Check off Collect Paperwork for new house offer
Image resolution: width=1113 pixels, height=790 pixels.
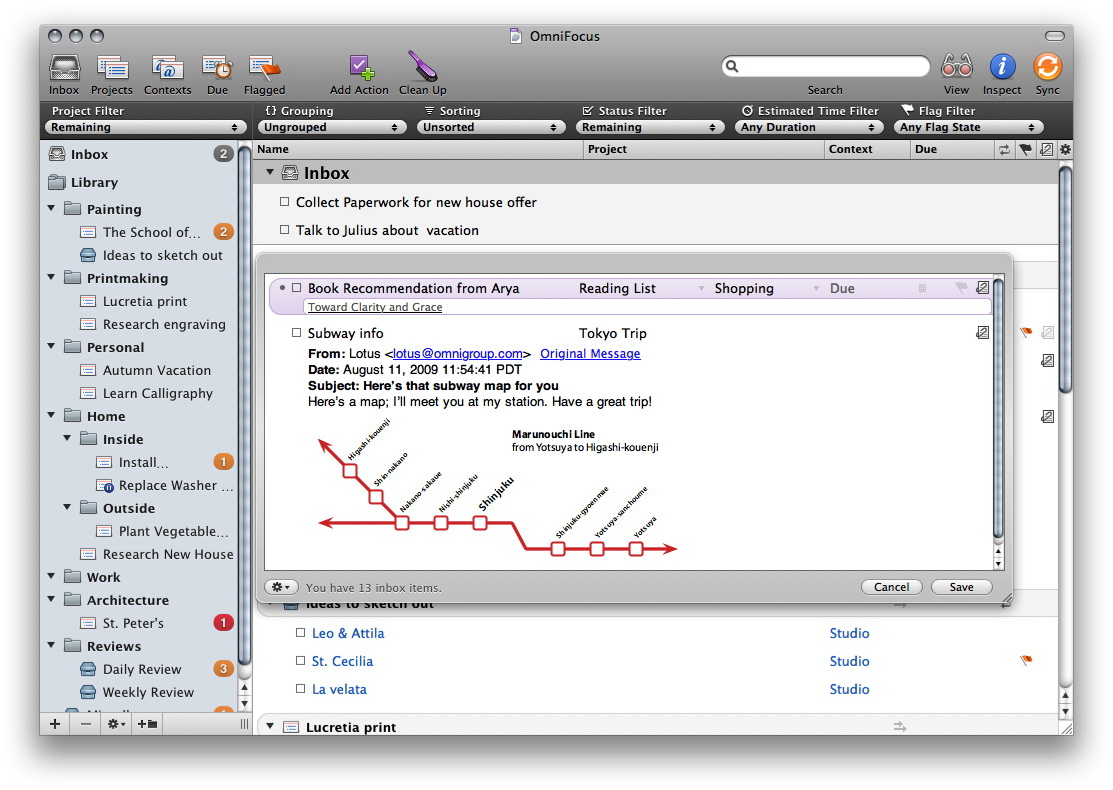coord(285,202)
